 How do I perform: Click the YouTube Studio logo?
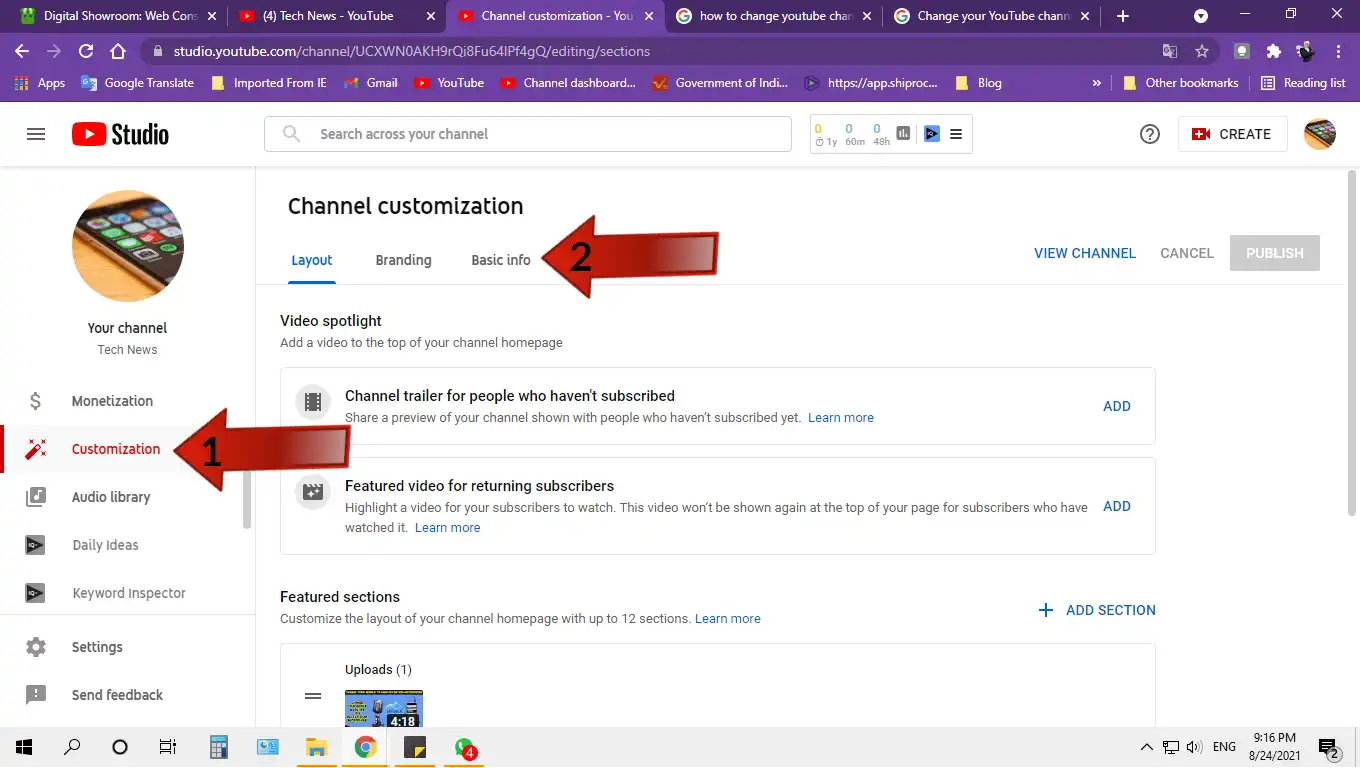tap(120, 134)
